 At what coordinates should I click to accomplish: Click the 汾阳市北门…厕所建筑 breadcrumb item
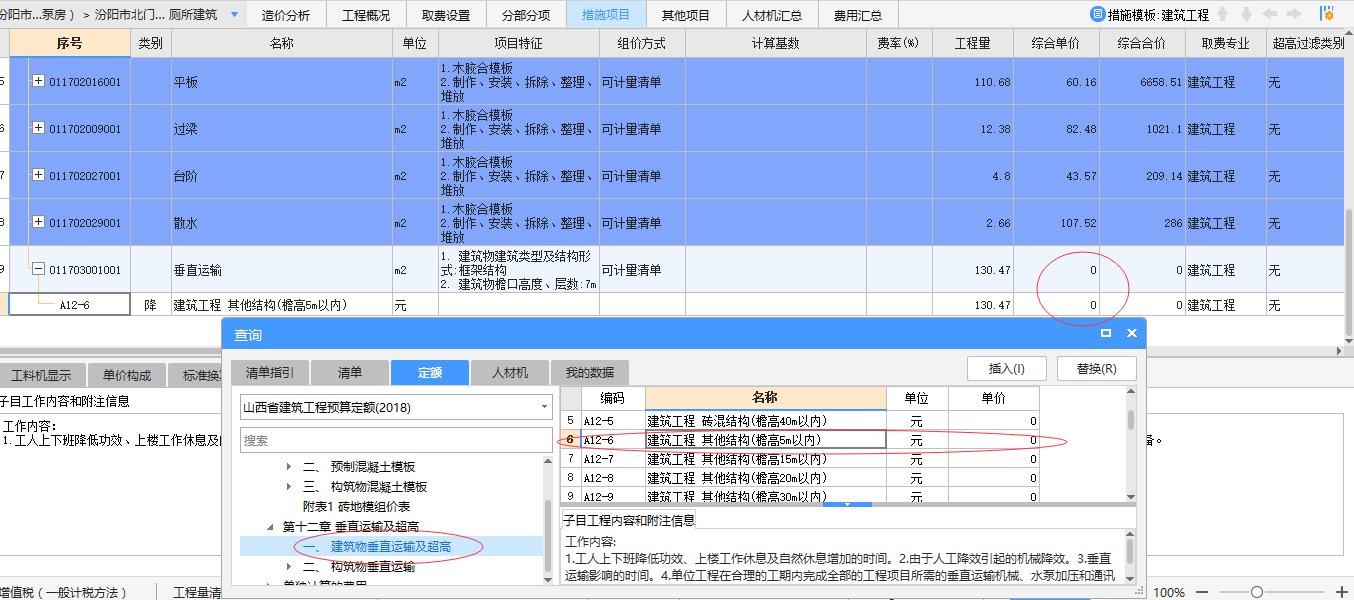click(156, 15)
